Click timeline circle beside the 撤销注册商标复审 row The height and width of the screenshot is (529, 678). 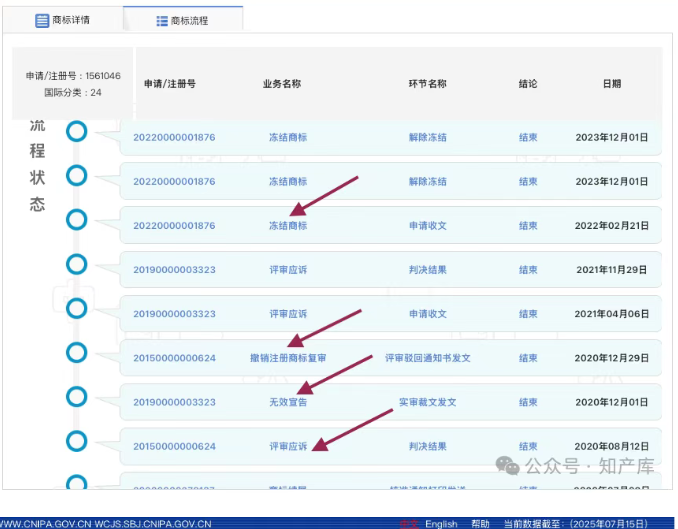77,352
